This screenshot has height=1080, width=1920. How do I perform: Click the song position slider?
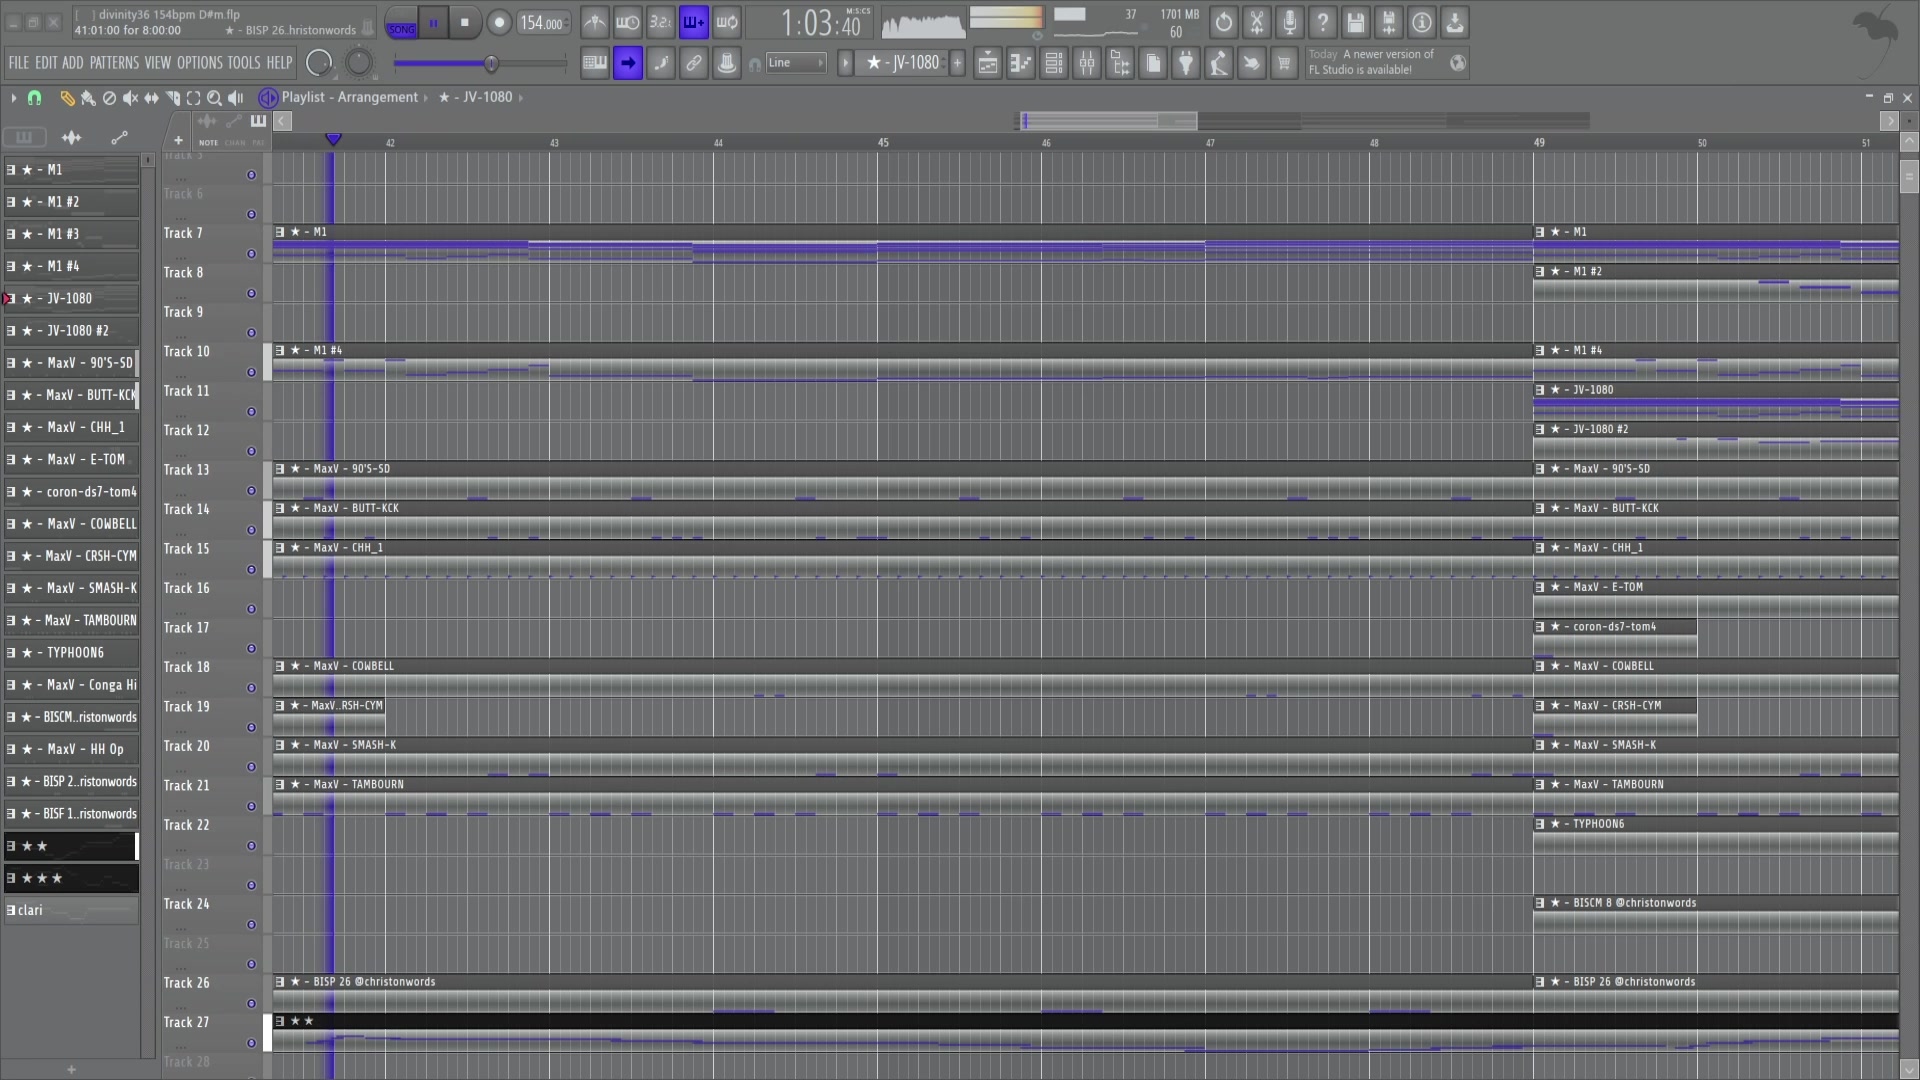pos(480,64)
